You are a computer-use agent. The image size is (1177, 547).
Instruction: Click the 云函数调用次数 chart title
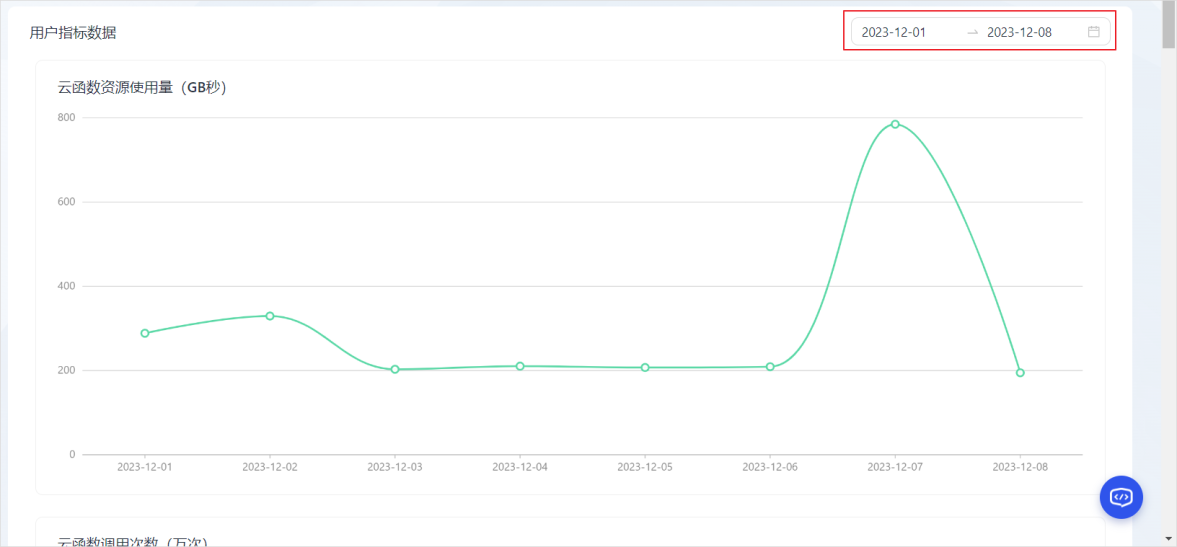tap(133, 542)
